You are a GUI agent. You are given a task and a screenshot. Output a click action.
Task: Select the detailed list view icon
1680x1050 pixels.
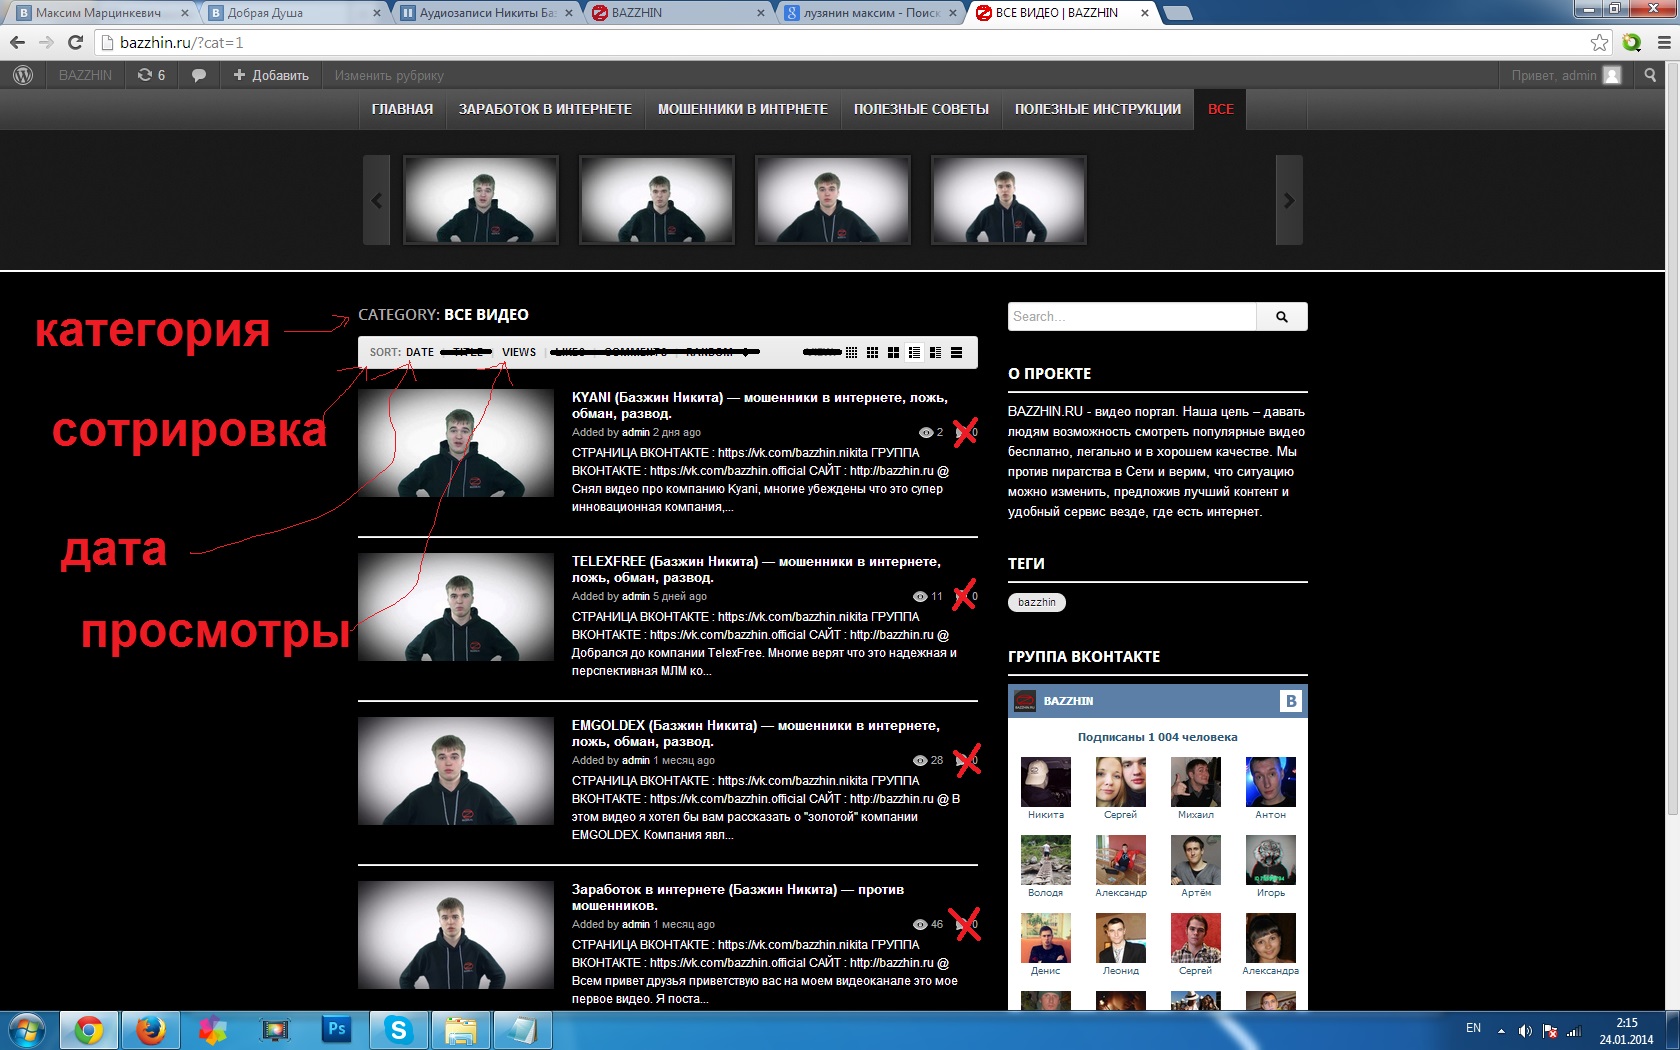914,352
